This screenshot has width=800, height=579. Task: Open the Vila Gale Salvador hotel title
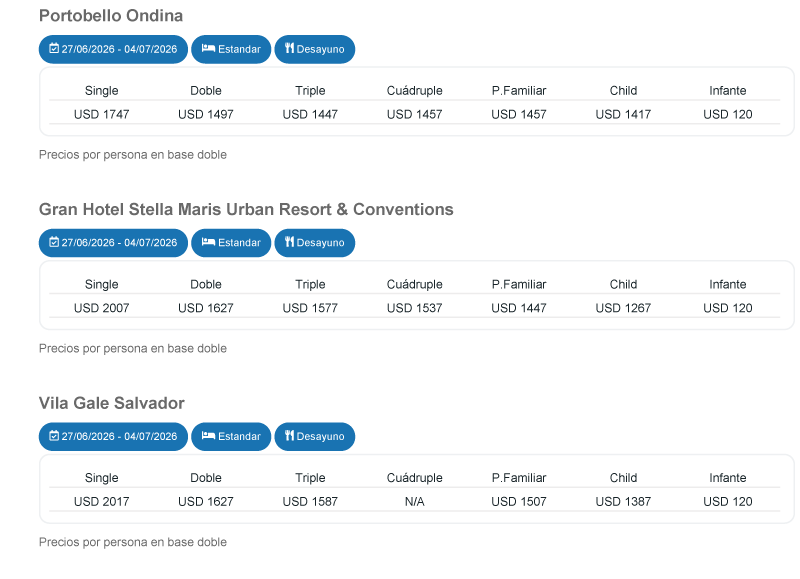(x=112, y=403)
